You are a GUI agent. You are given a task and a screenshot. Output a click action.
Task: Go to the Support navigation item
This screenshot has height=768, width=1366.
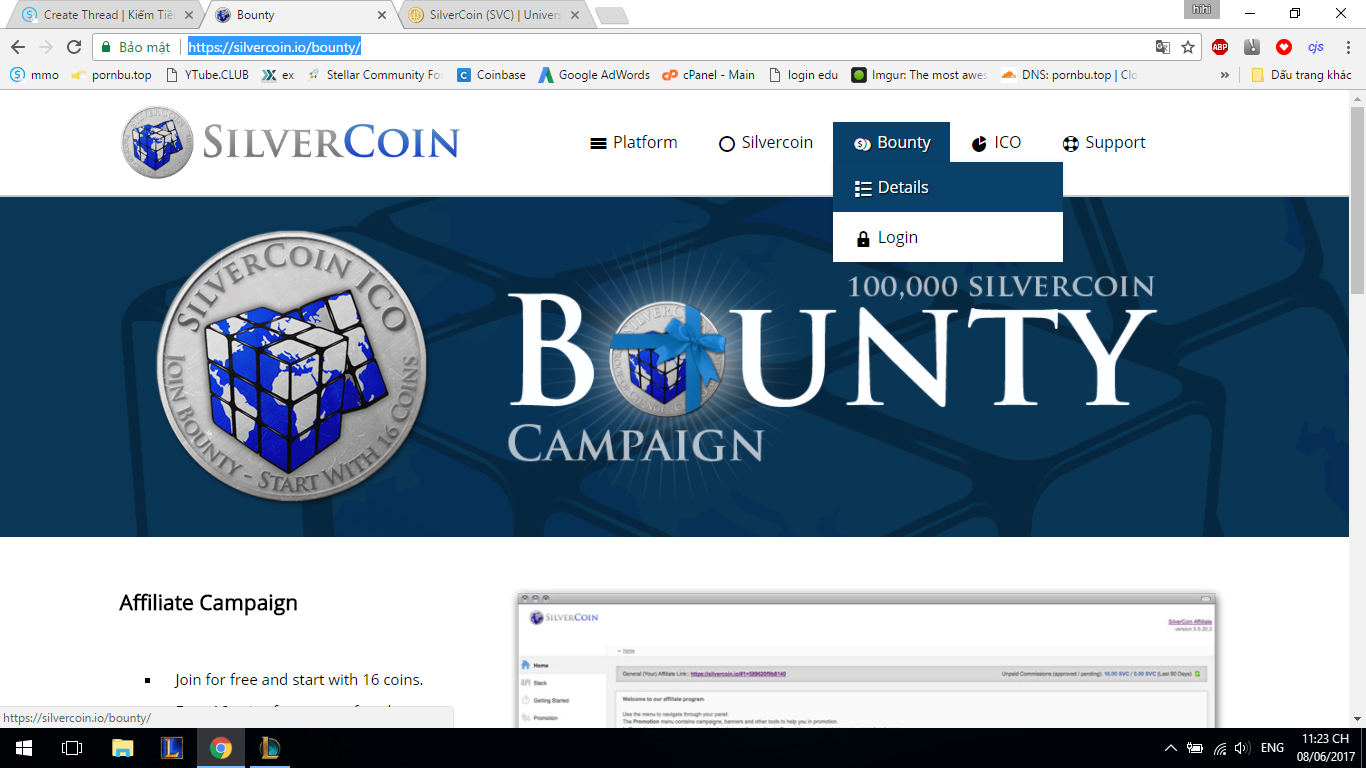[x=1103, y=142]
